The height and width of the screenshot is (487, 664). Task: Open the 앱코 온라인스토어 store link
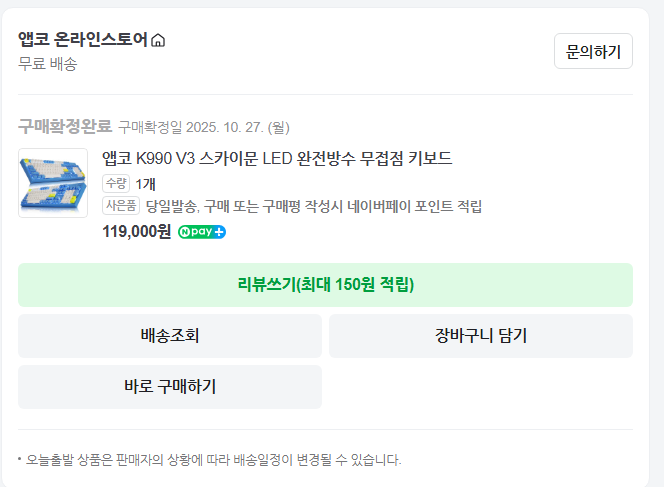coord(83,40)
